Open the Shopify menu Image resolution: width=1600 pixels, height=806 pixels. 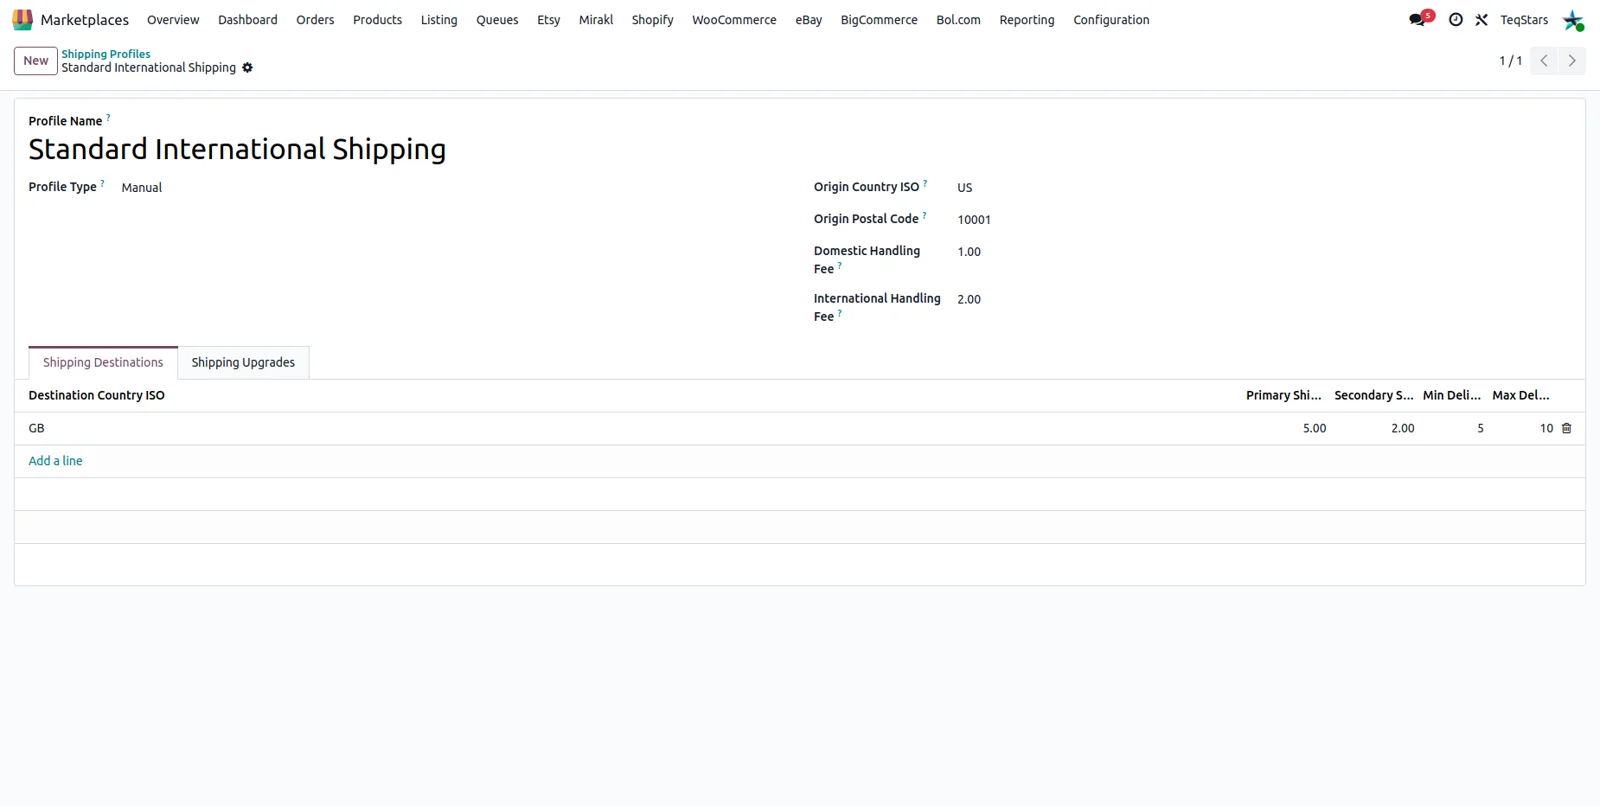652,20
